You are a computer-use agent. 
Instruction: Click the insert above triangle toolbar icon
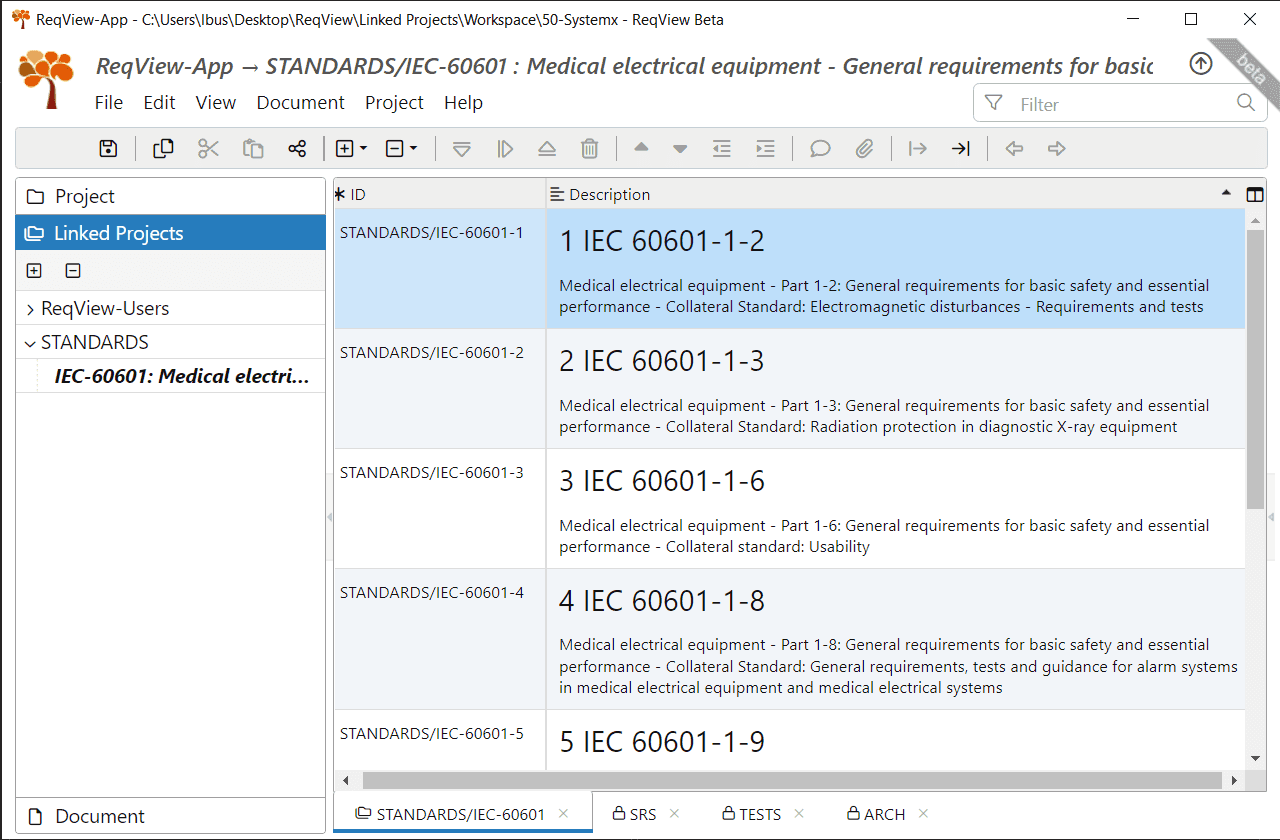tap(546, 149)
